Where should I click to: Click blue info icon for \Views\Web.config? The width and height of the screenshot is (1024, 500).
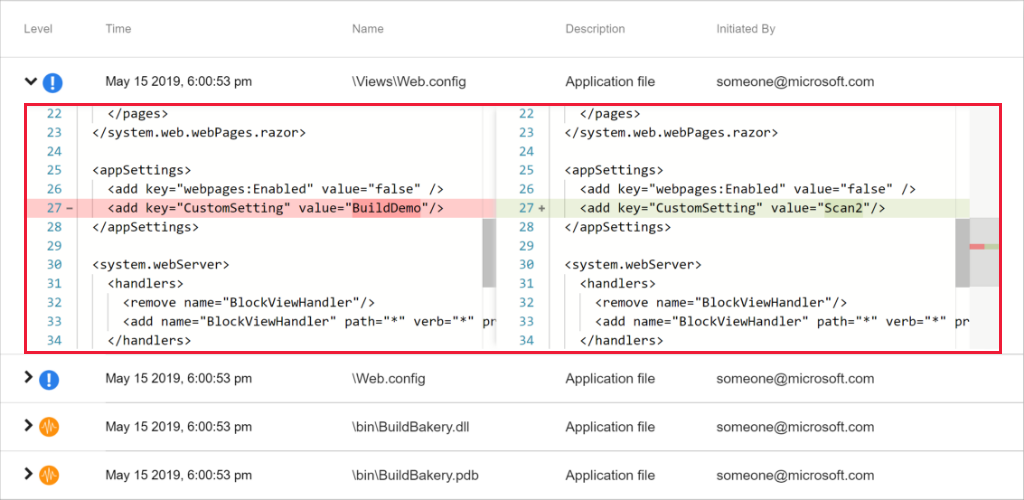53,82
